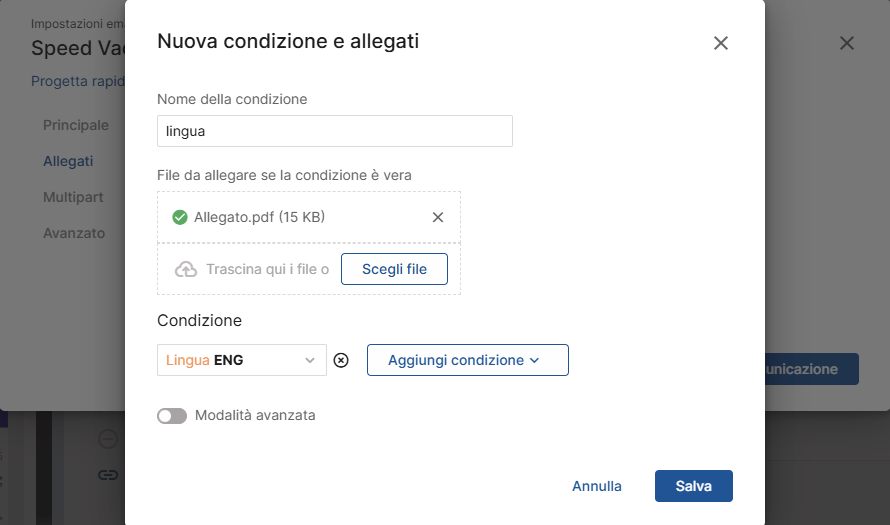Save the condition with Salva
Screen dimensions: 890x525
pyautogui.click(x=693, y=486)
